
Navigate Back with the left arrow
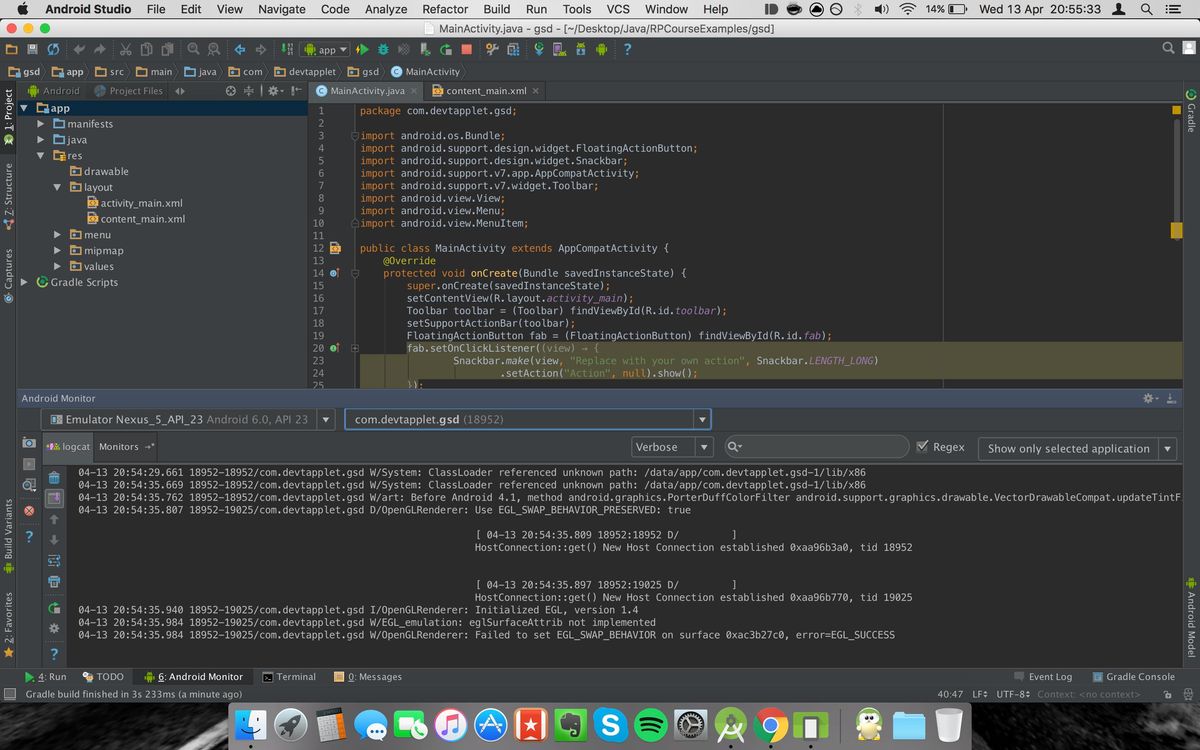[x=241, y=49]
